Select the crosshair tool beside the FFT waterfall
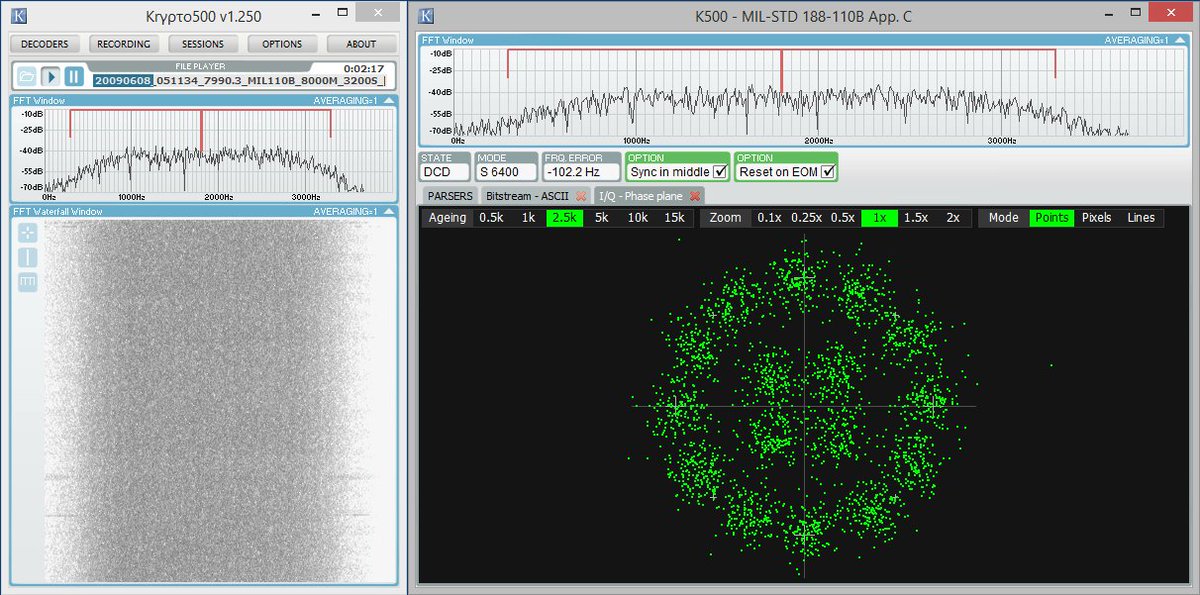 [27, 233]
